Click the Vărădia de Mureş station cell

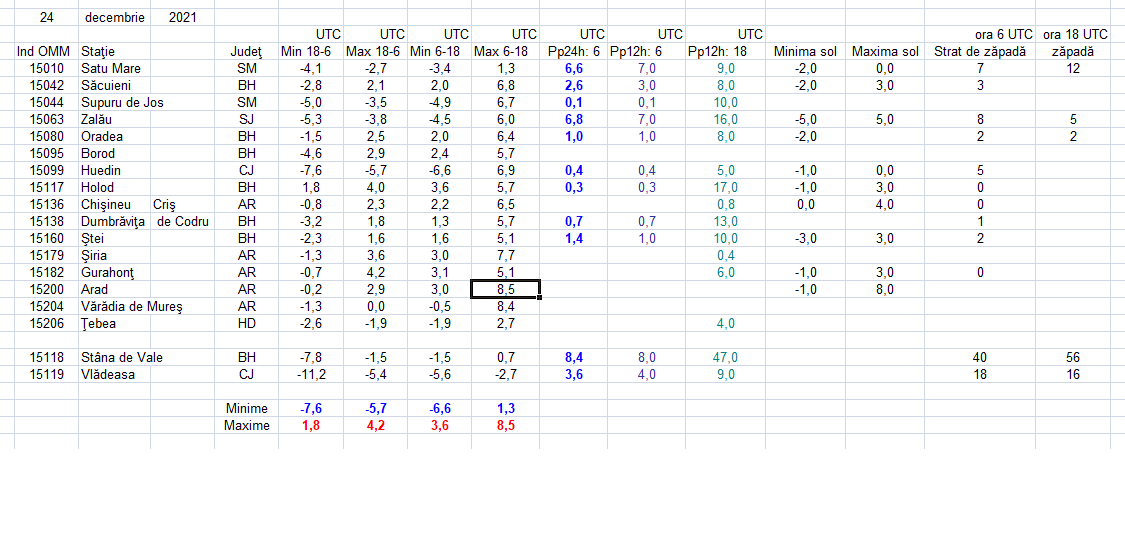132,306
